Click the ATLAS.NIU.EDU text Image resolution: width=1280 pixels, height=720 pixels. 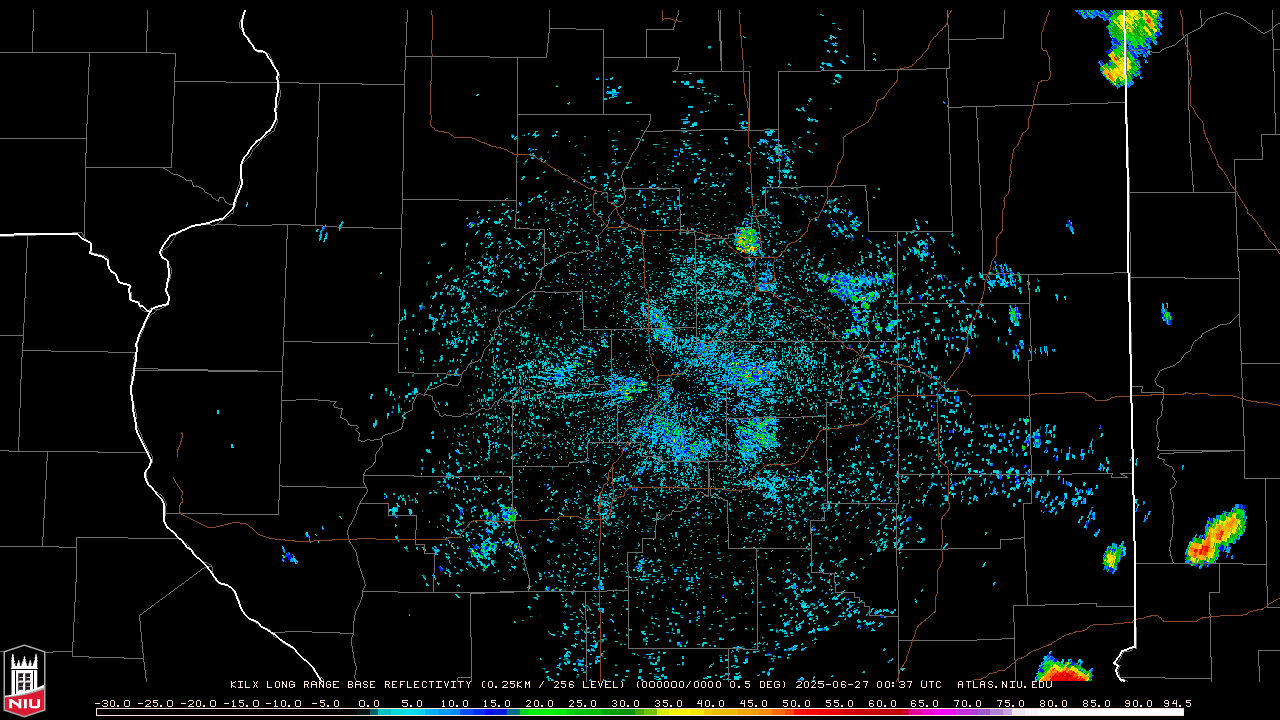1004,685
